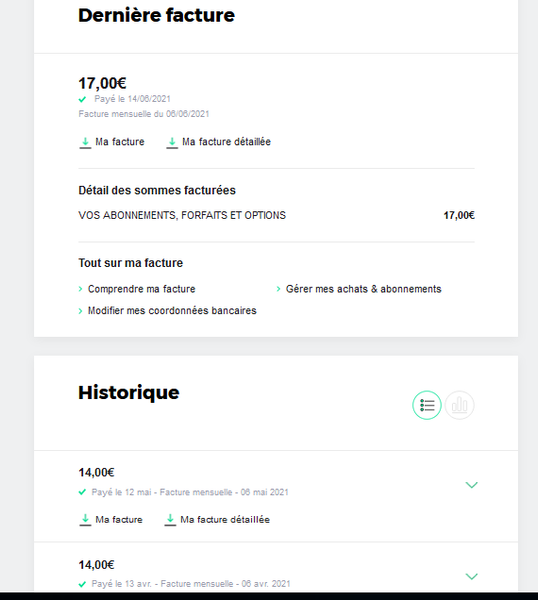Click the chevron before 'Modifier mes coordonnées bancaires'
The image size is (538, 600).
80,311
